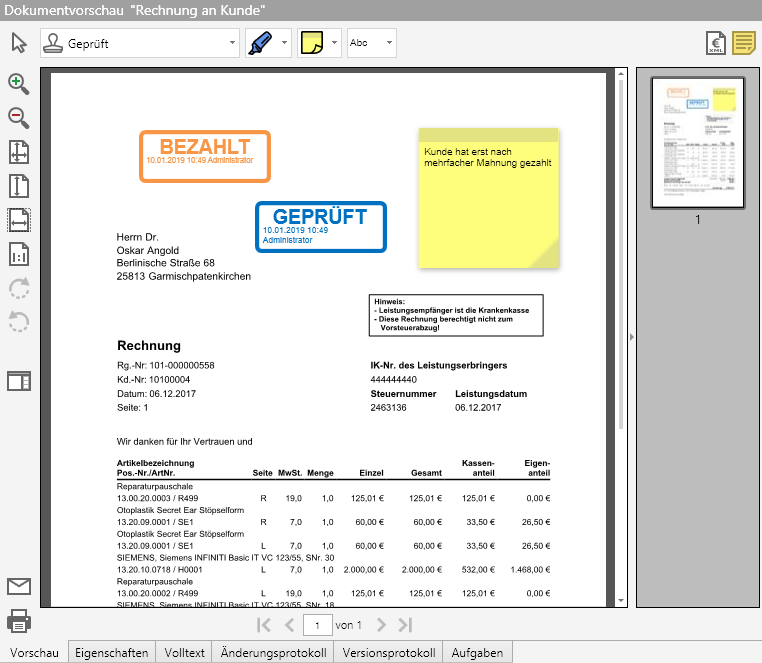This screenshot has width=762, height=663.
Task: Click the zoom in magnifier icon
Action: (x=19, y=84)
